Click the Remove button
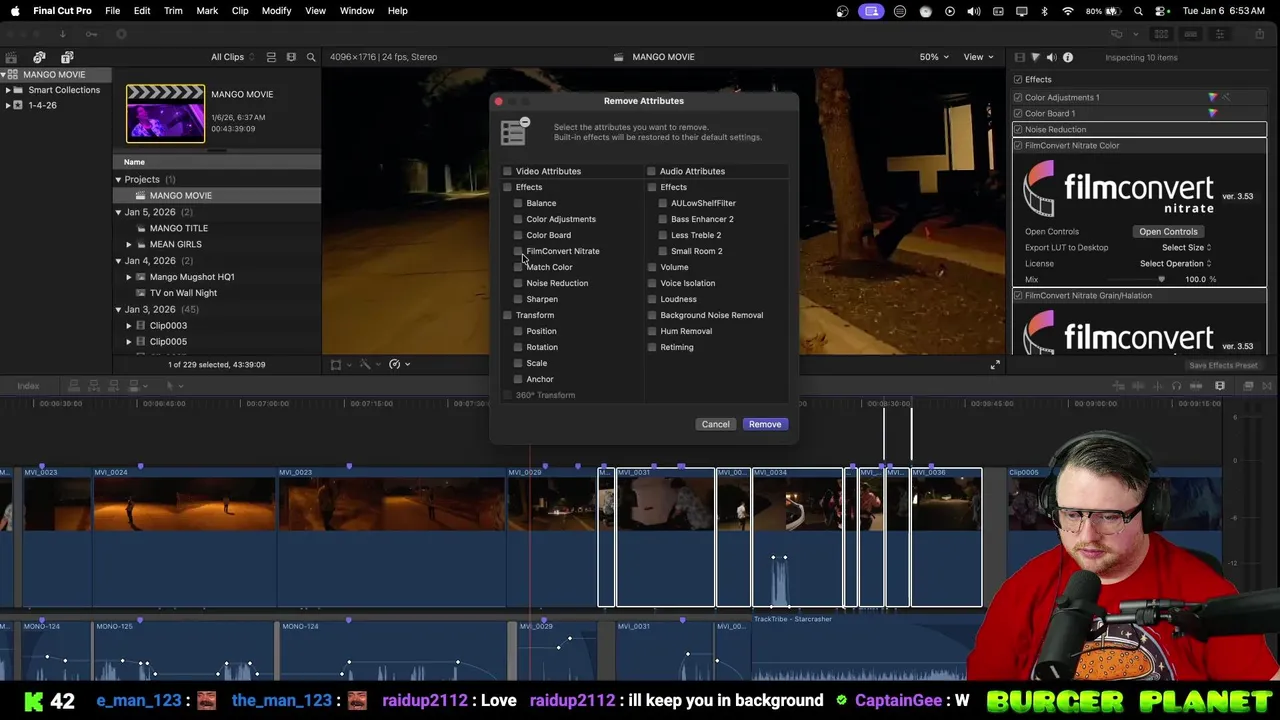The image size is (1280, 720). click(x=765, y=424)
